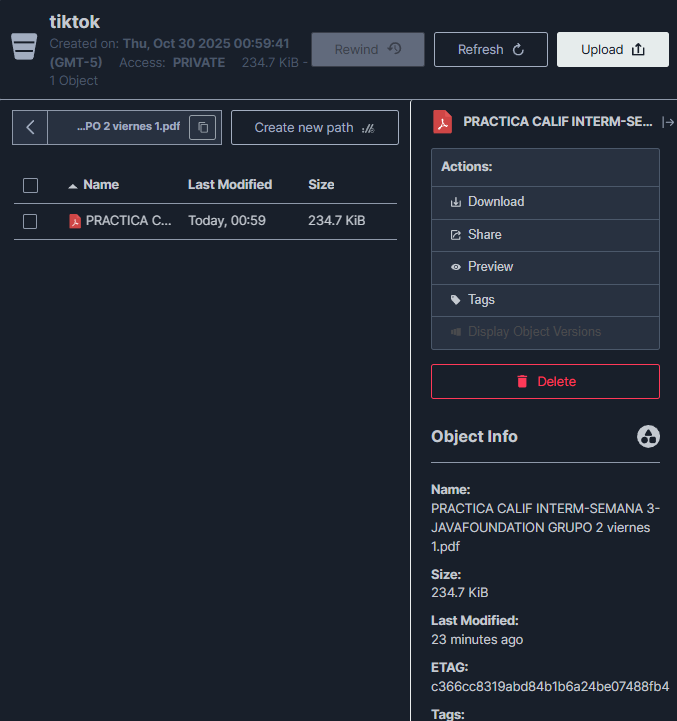Image resolution: width=677 pixels, height=721 pixels.
Task: Choose Share from the Actions list
Action: [x=484, y=234]
